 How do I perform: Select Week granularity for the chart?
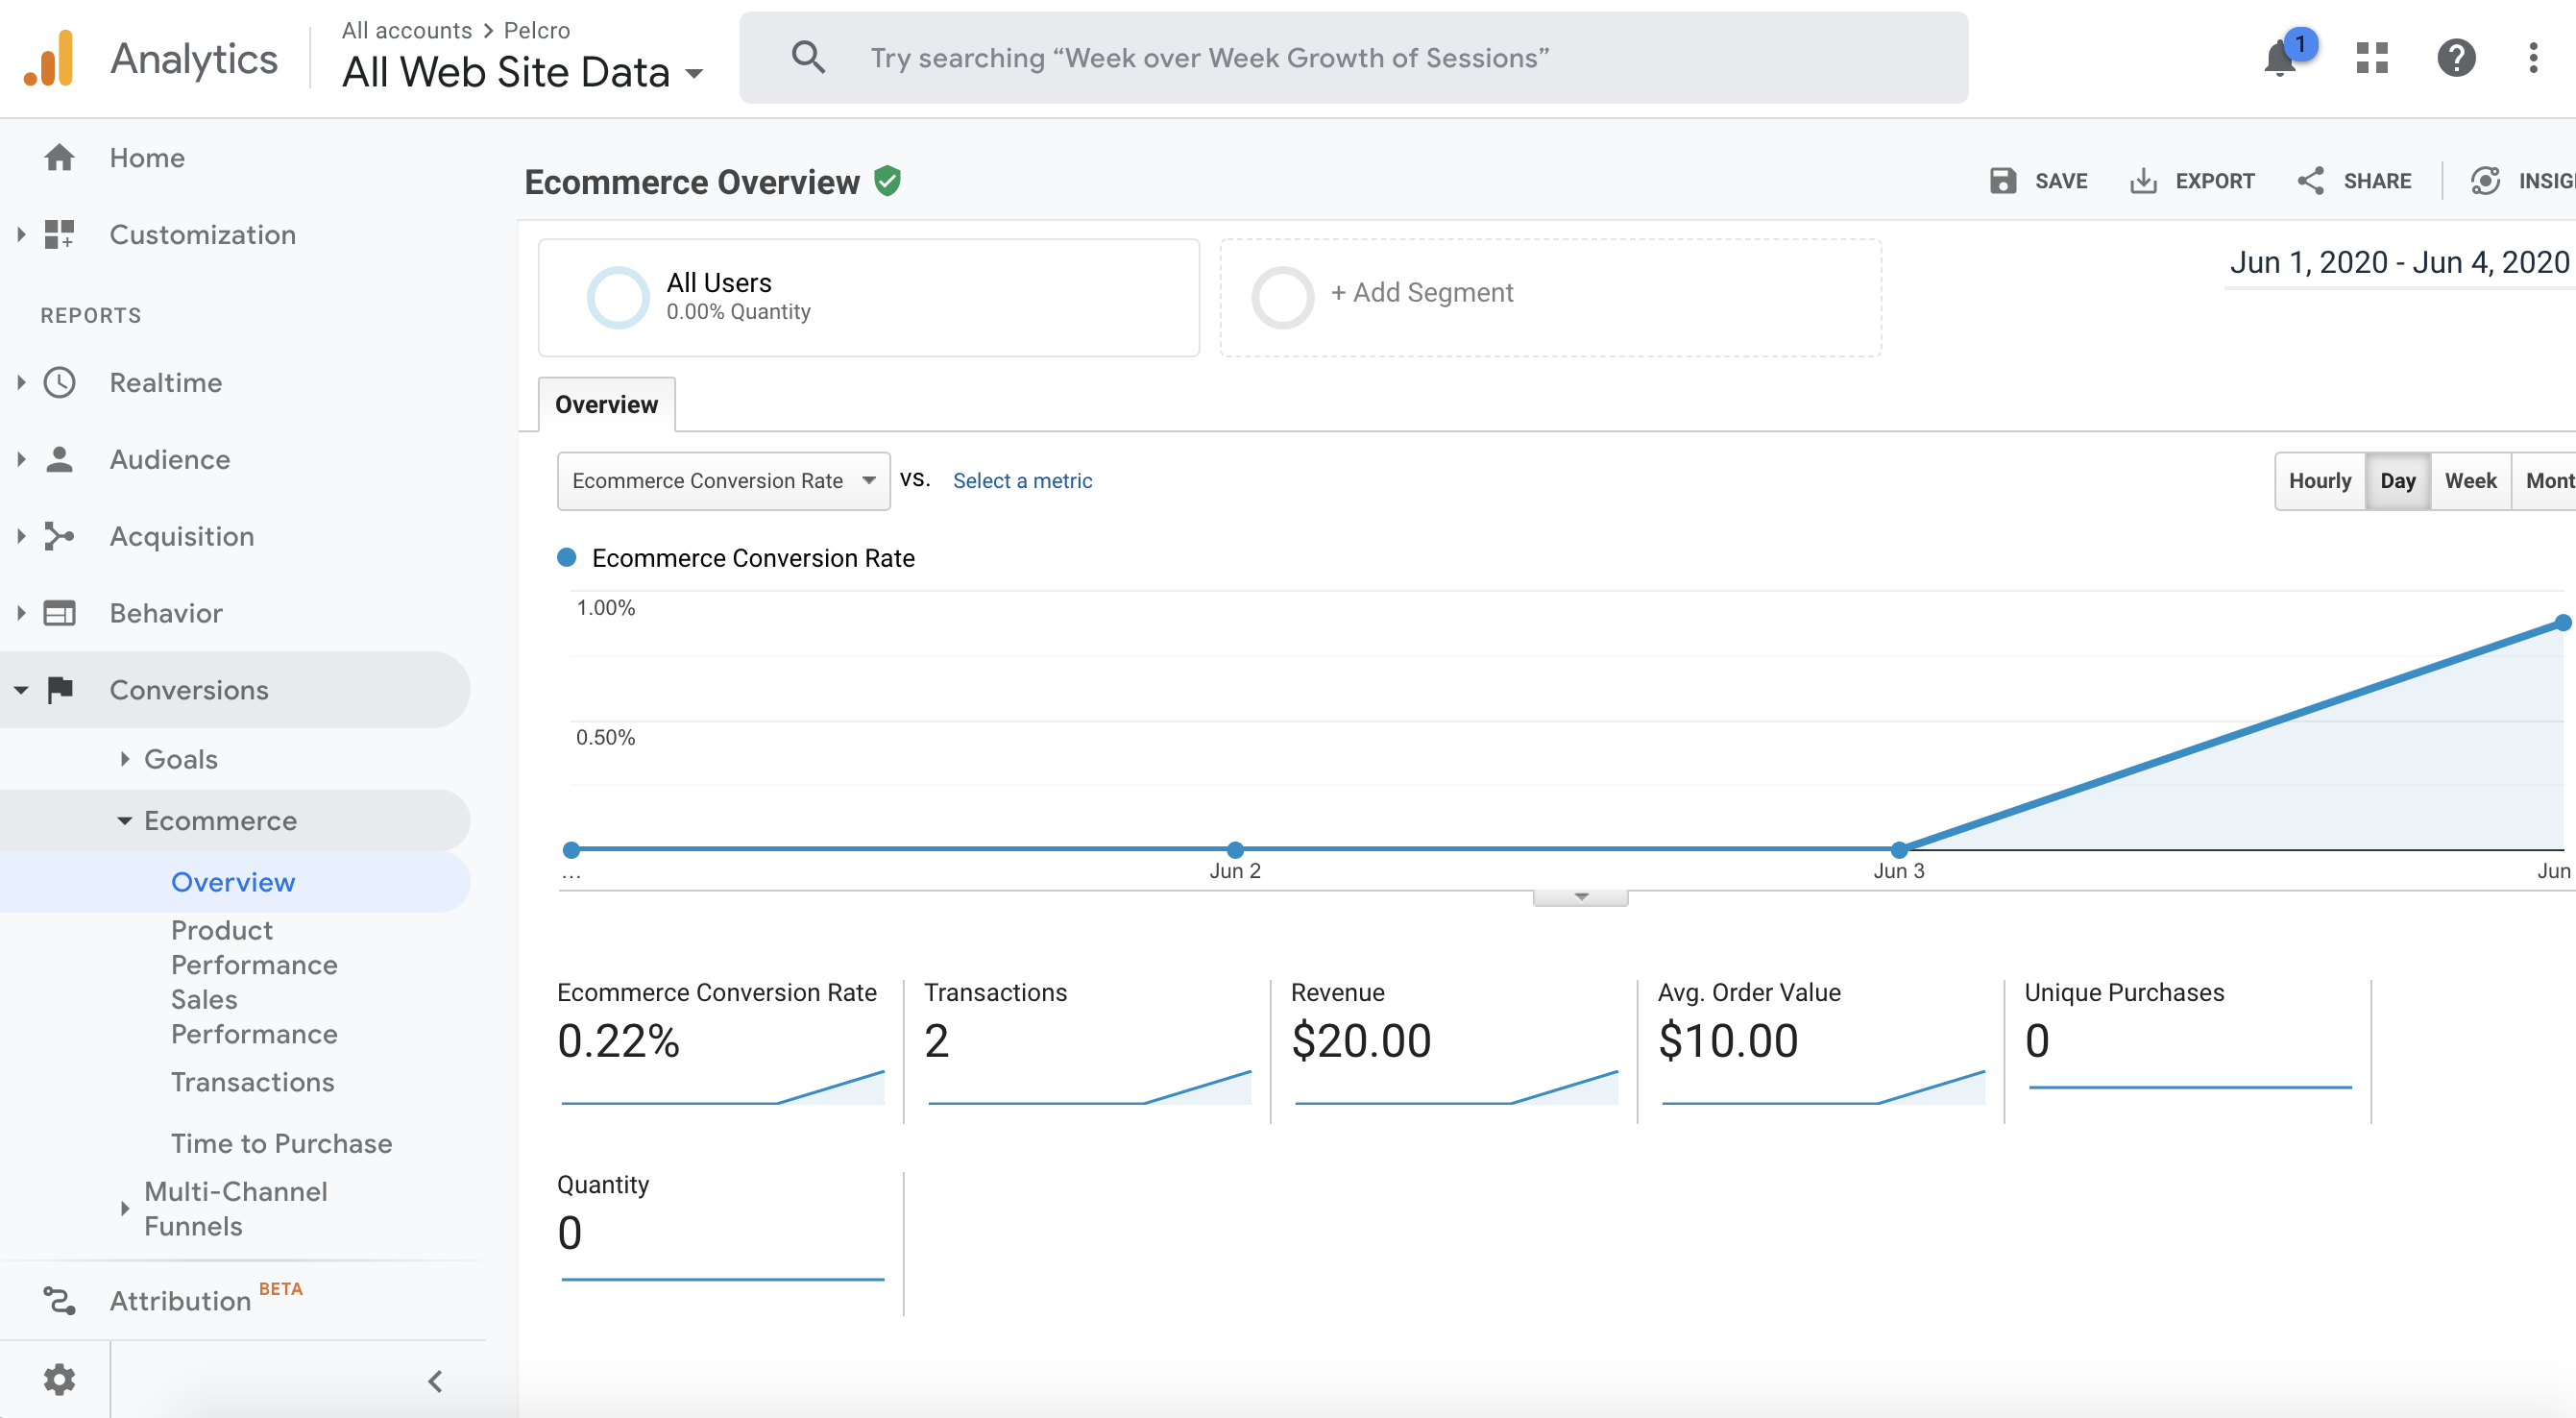2470,481
